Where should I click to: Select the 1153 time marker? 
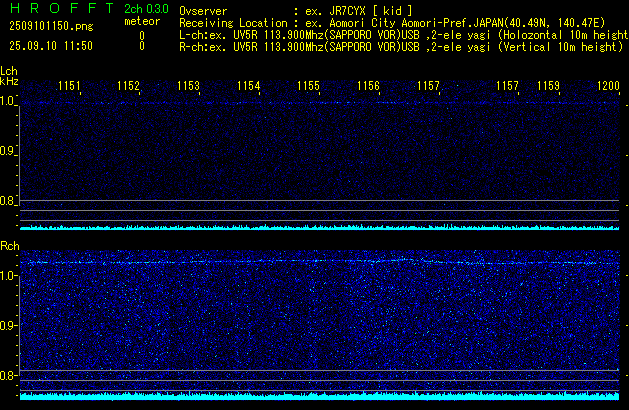[x=188, y=86]
